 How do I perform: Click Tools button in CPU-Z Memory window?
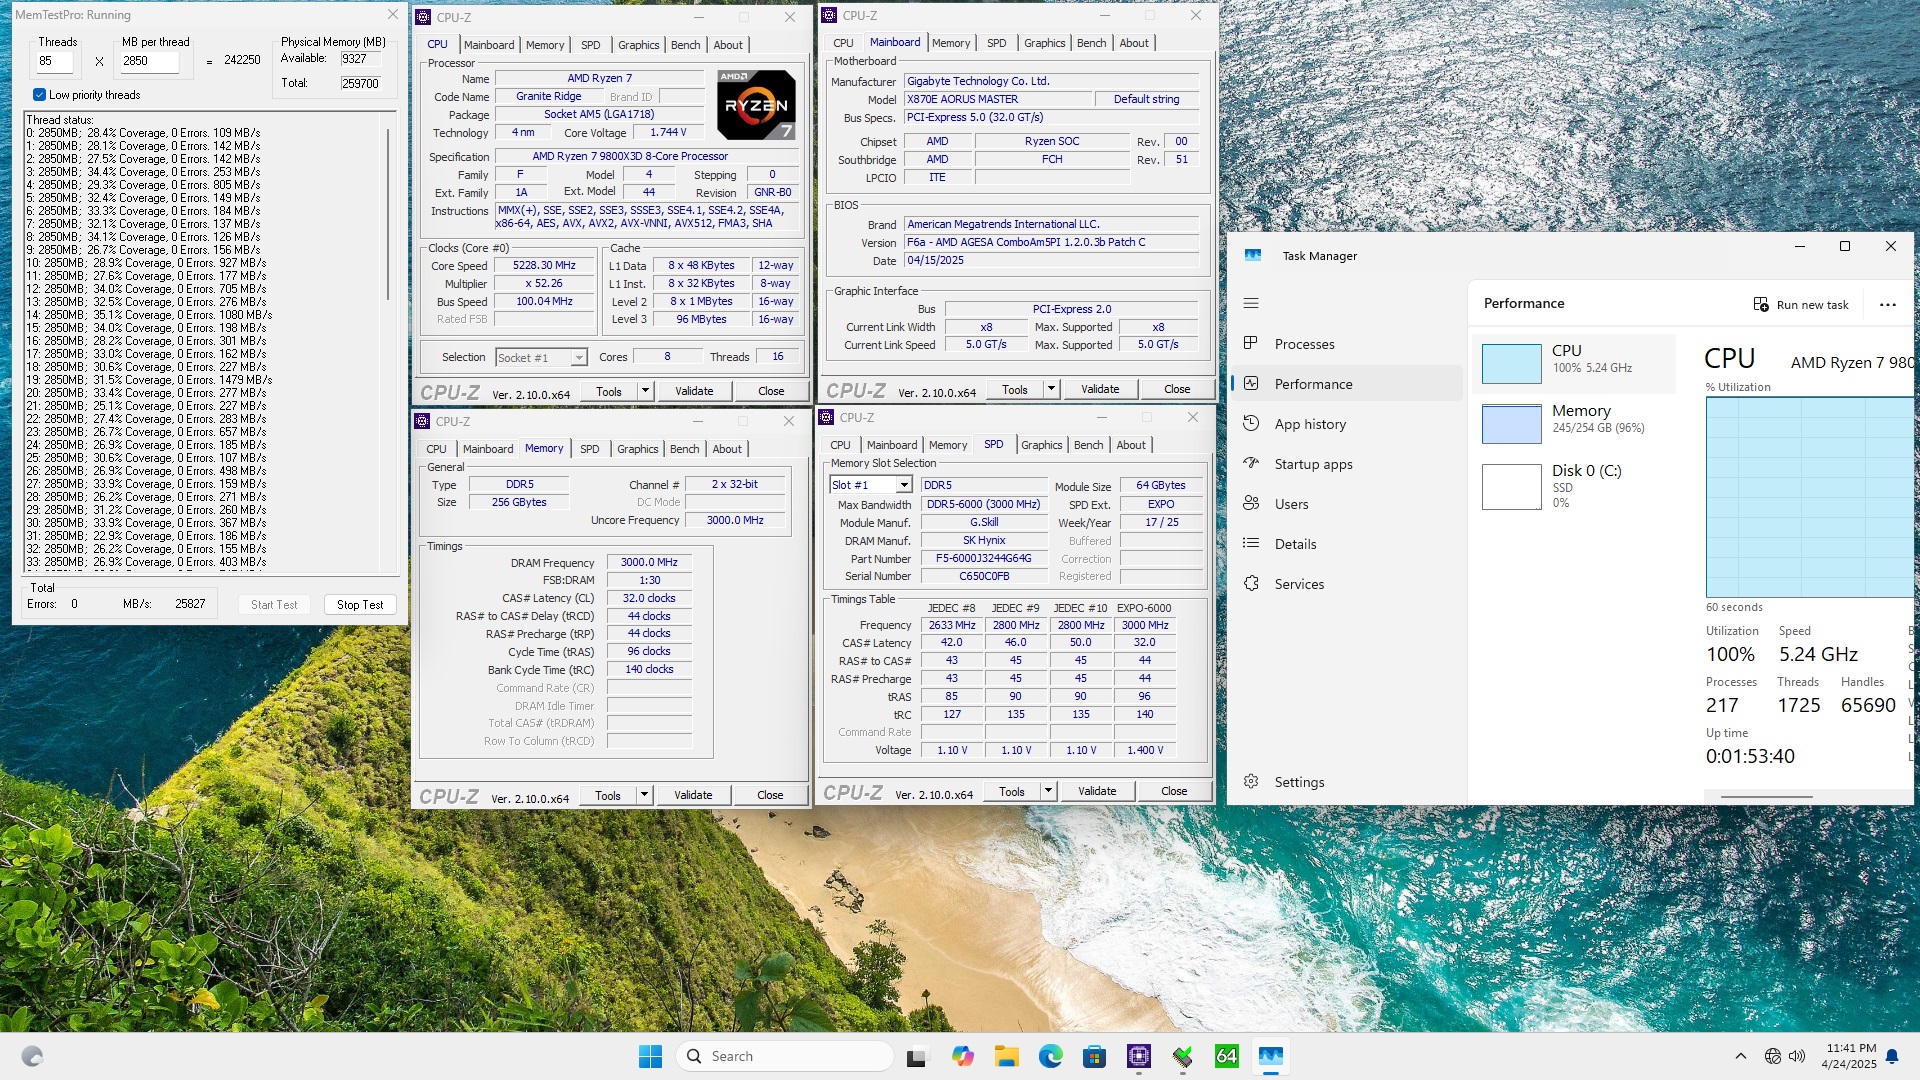click(608, 795)
